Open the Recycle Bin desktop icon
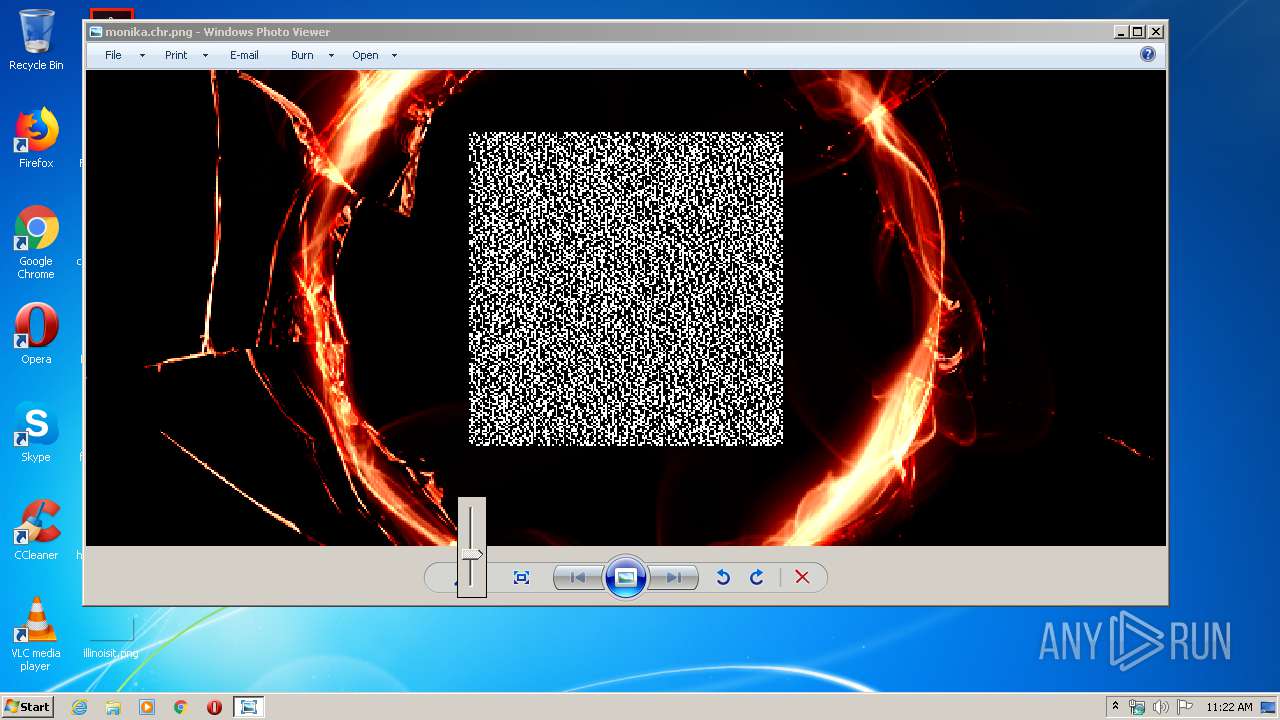Image resolution: width=1280 pixels, height=720 pixels. tap(36, 40)
